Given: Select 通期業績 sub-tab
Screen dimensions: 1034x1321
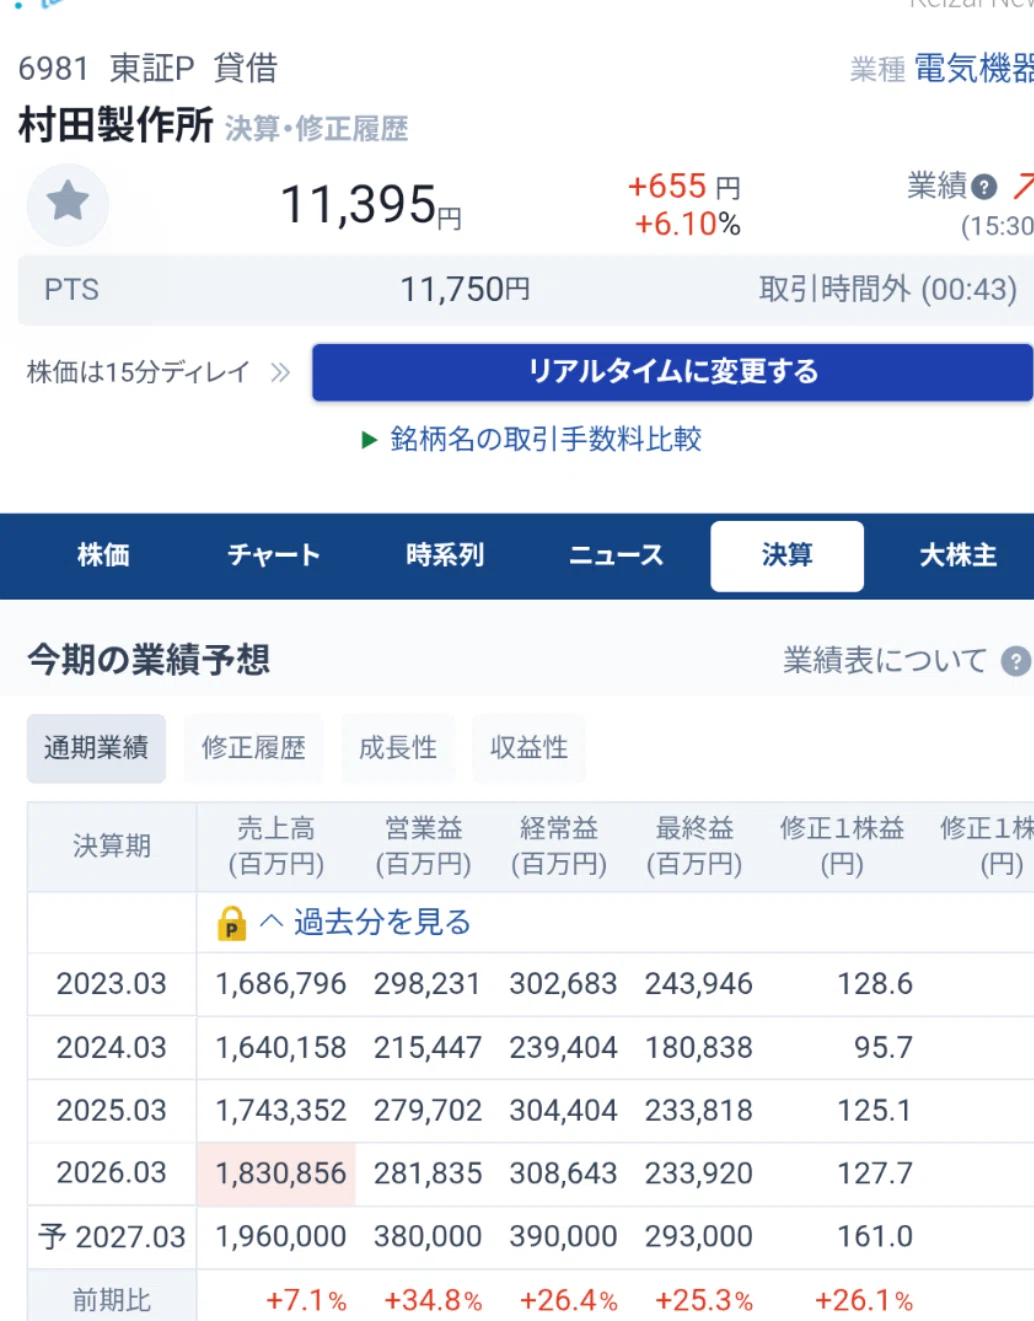Looking at the screenshot, I should pos(96,748).
